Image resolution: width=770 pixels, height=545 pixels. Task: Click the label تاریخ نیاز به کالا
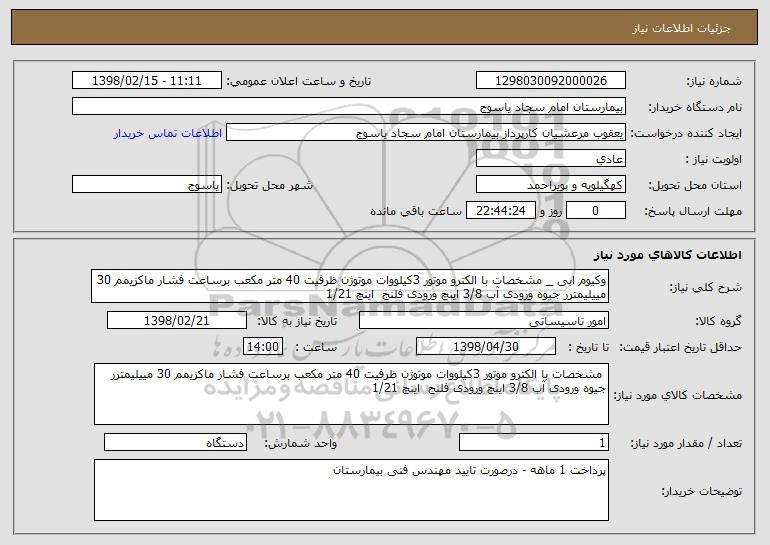click(297, 321)
